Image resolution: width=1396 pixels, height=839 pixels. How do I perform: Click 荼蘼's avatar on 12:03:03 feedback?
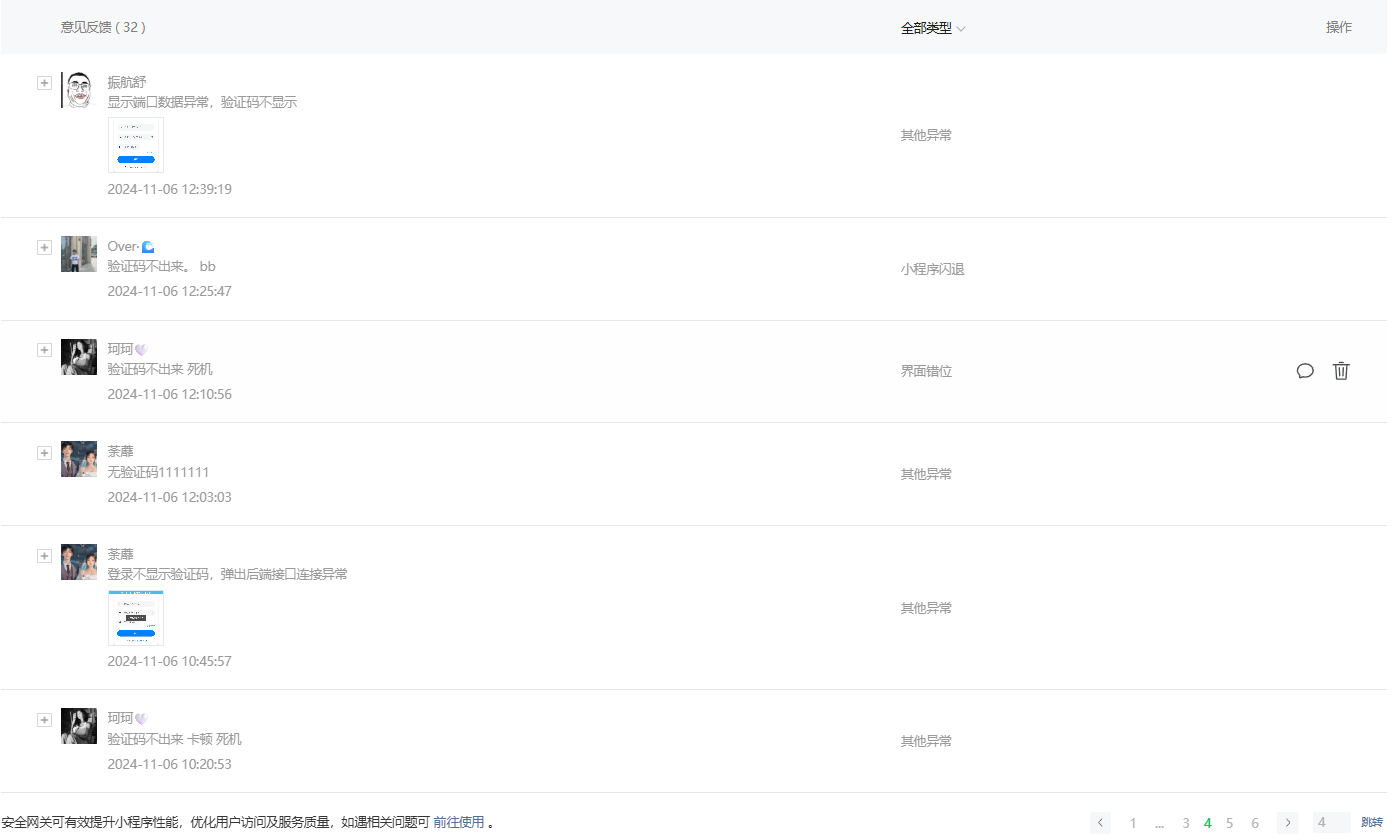[x=79, y=459]
